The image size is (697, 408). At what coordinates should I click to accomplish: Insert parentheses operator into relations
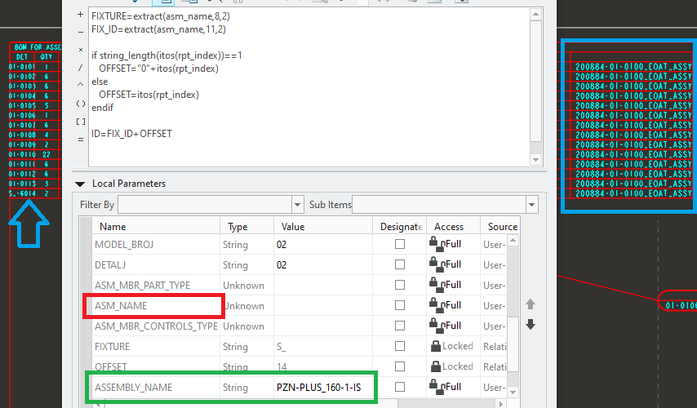[x=80, y=104]
